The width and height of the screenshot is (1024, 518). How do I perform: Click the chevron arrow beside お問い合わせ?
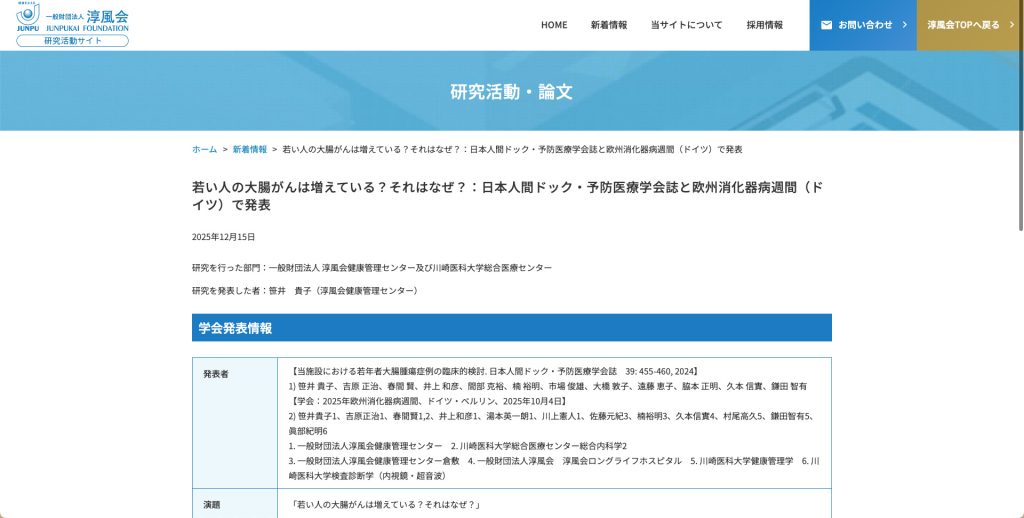click(x=904, y=25)
